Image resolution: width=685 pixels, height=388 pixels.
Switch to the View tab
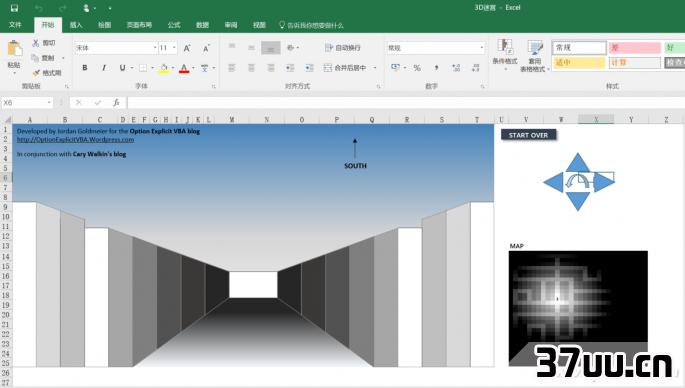tap(259, 25)
